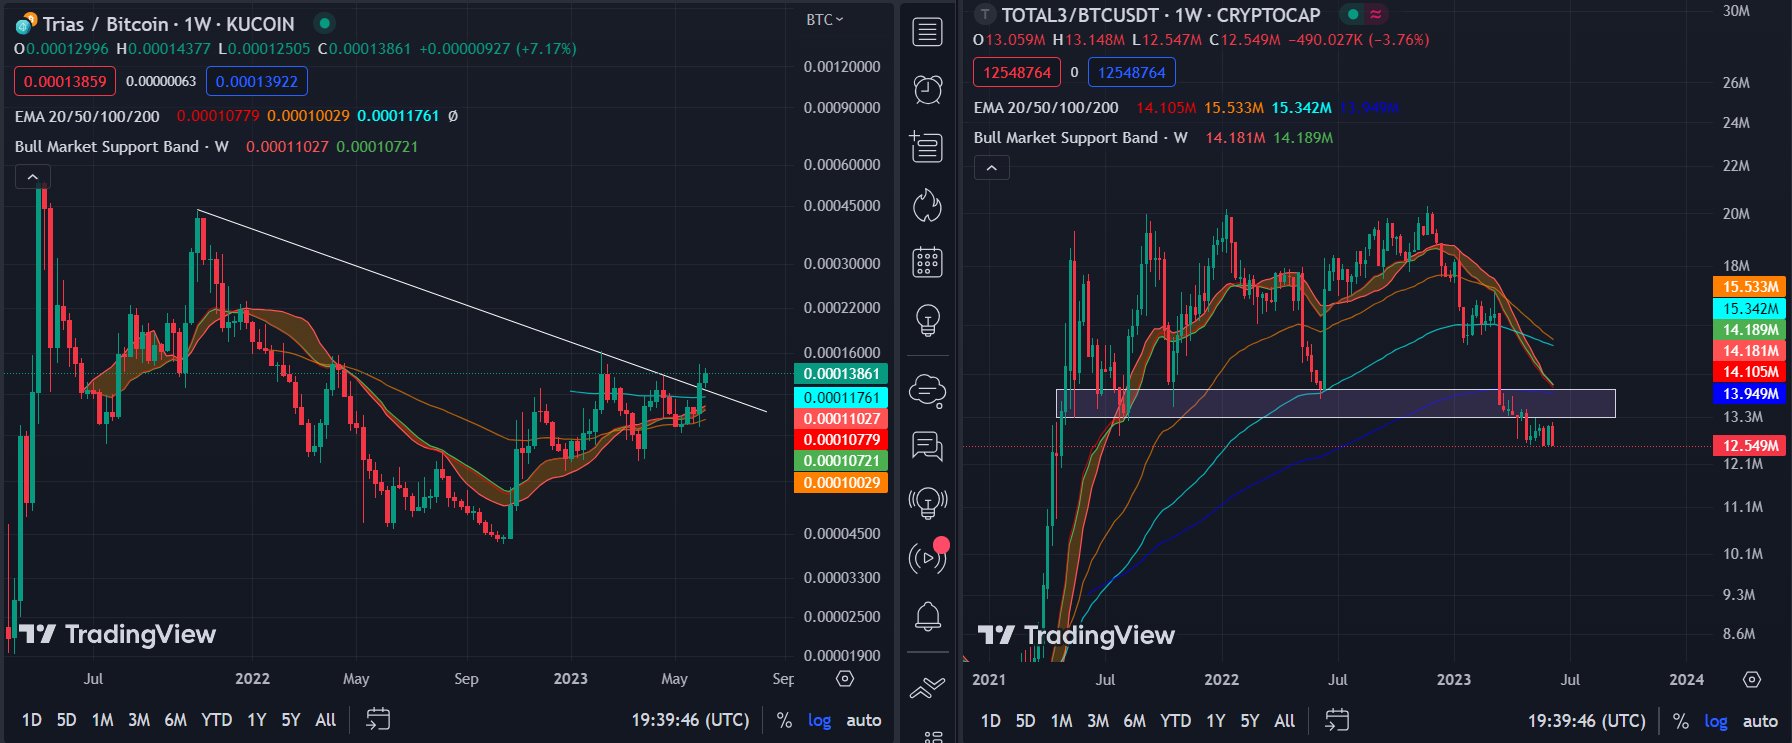This screenshot has width=1792, height=743.
Task: Click blue buy button 0.00013922
Action: click(x=257, y=82)
